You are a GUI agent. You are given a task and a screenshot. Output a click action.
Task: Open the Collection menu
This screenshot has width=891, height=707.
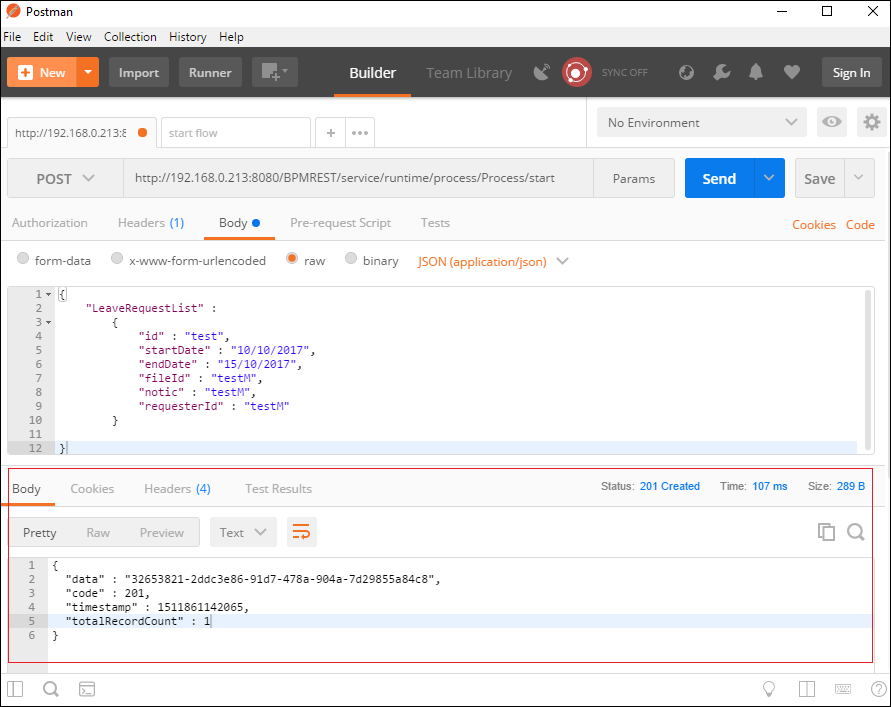(x=130, y=37)
